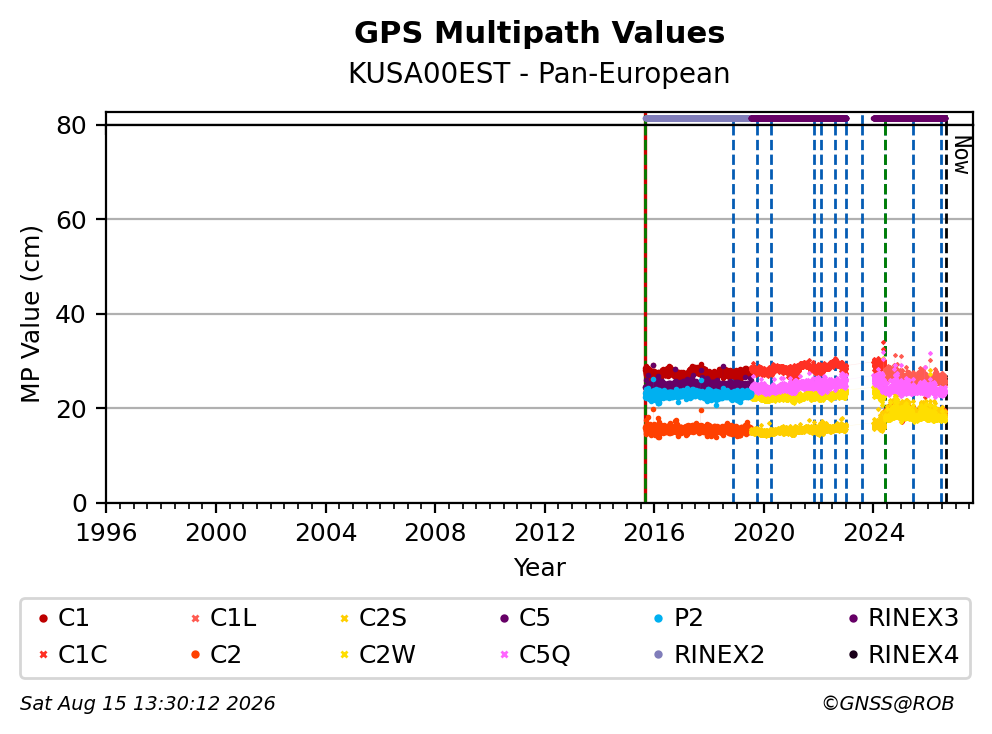Click the C2W legend entry
The image size is (992, 734).
click(x=377, y=654)
